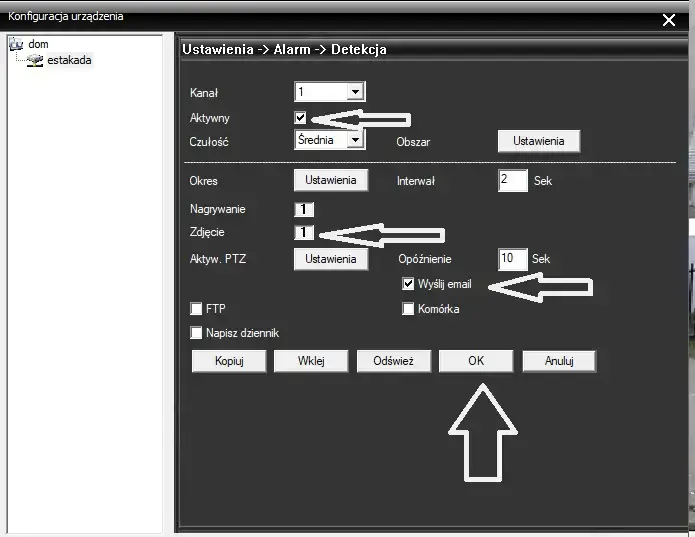Screen dimensions: 695x537
Task: Open Obszar Ustawienia button
Action: tap(539, 141)
